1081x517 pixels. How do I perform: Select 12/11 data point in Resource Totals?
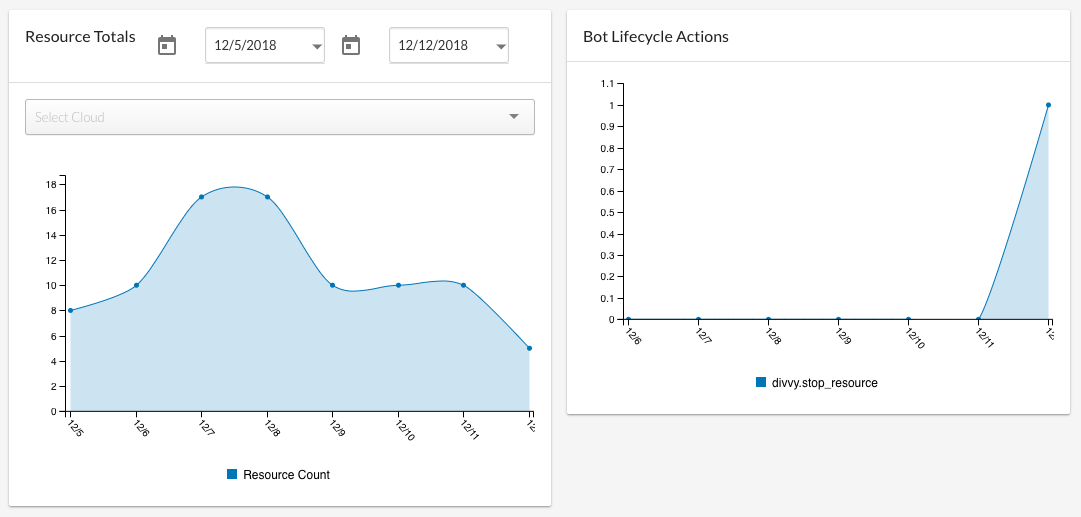pyautogui.click(x=463, y=285)
